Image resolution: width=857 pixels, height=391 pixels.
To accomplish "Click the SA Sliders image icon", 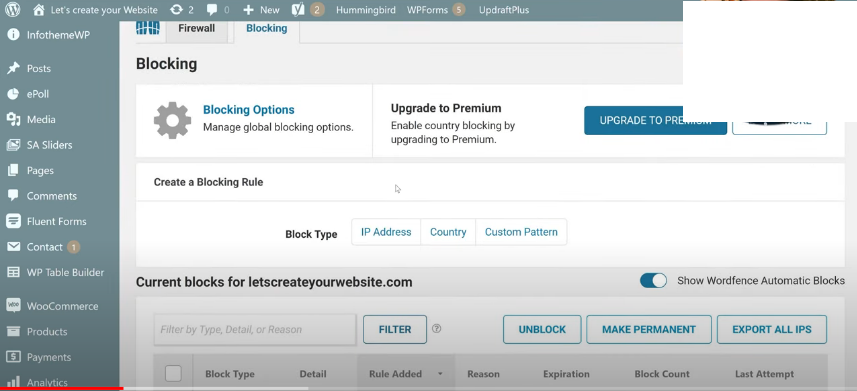I will tap(13, 145).
